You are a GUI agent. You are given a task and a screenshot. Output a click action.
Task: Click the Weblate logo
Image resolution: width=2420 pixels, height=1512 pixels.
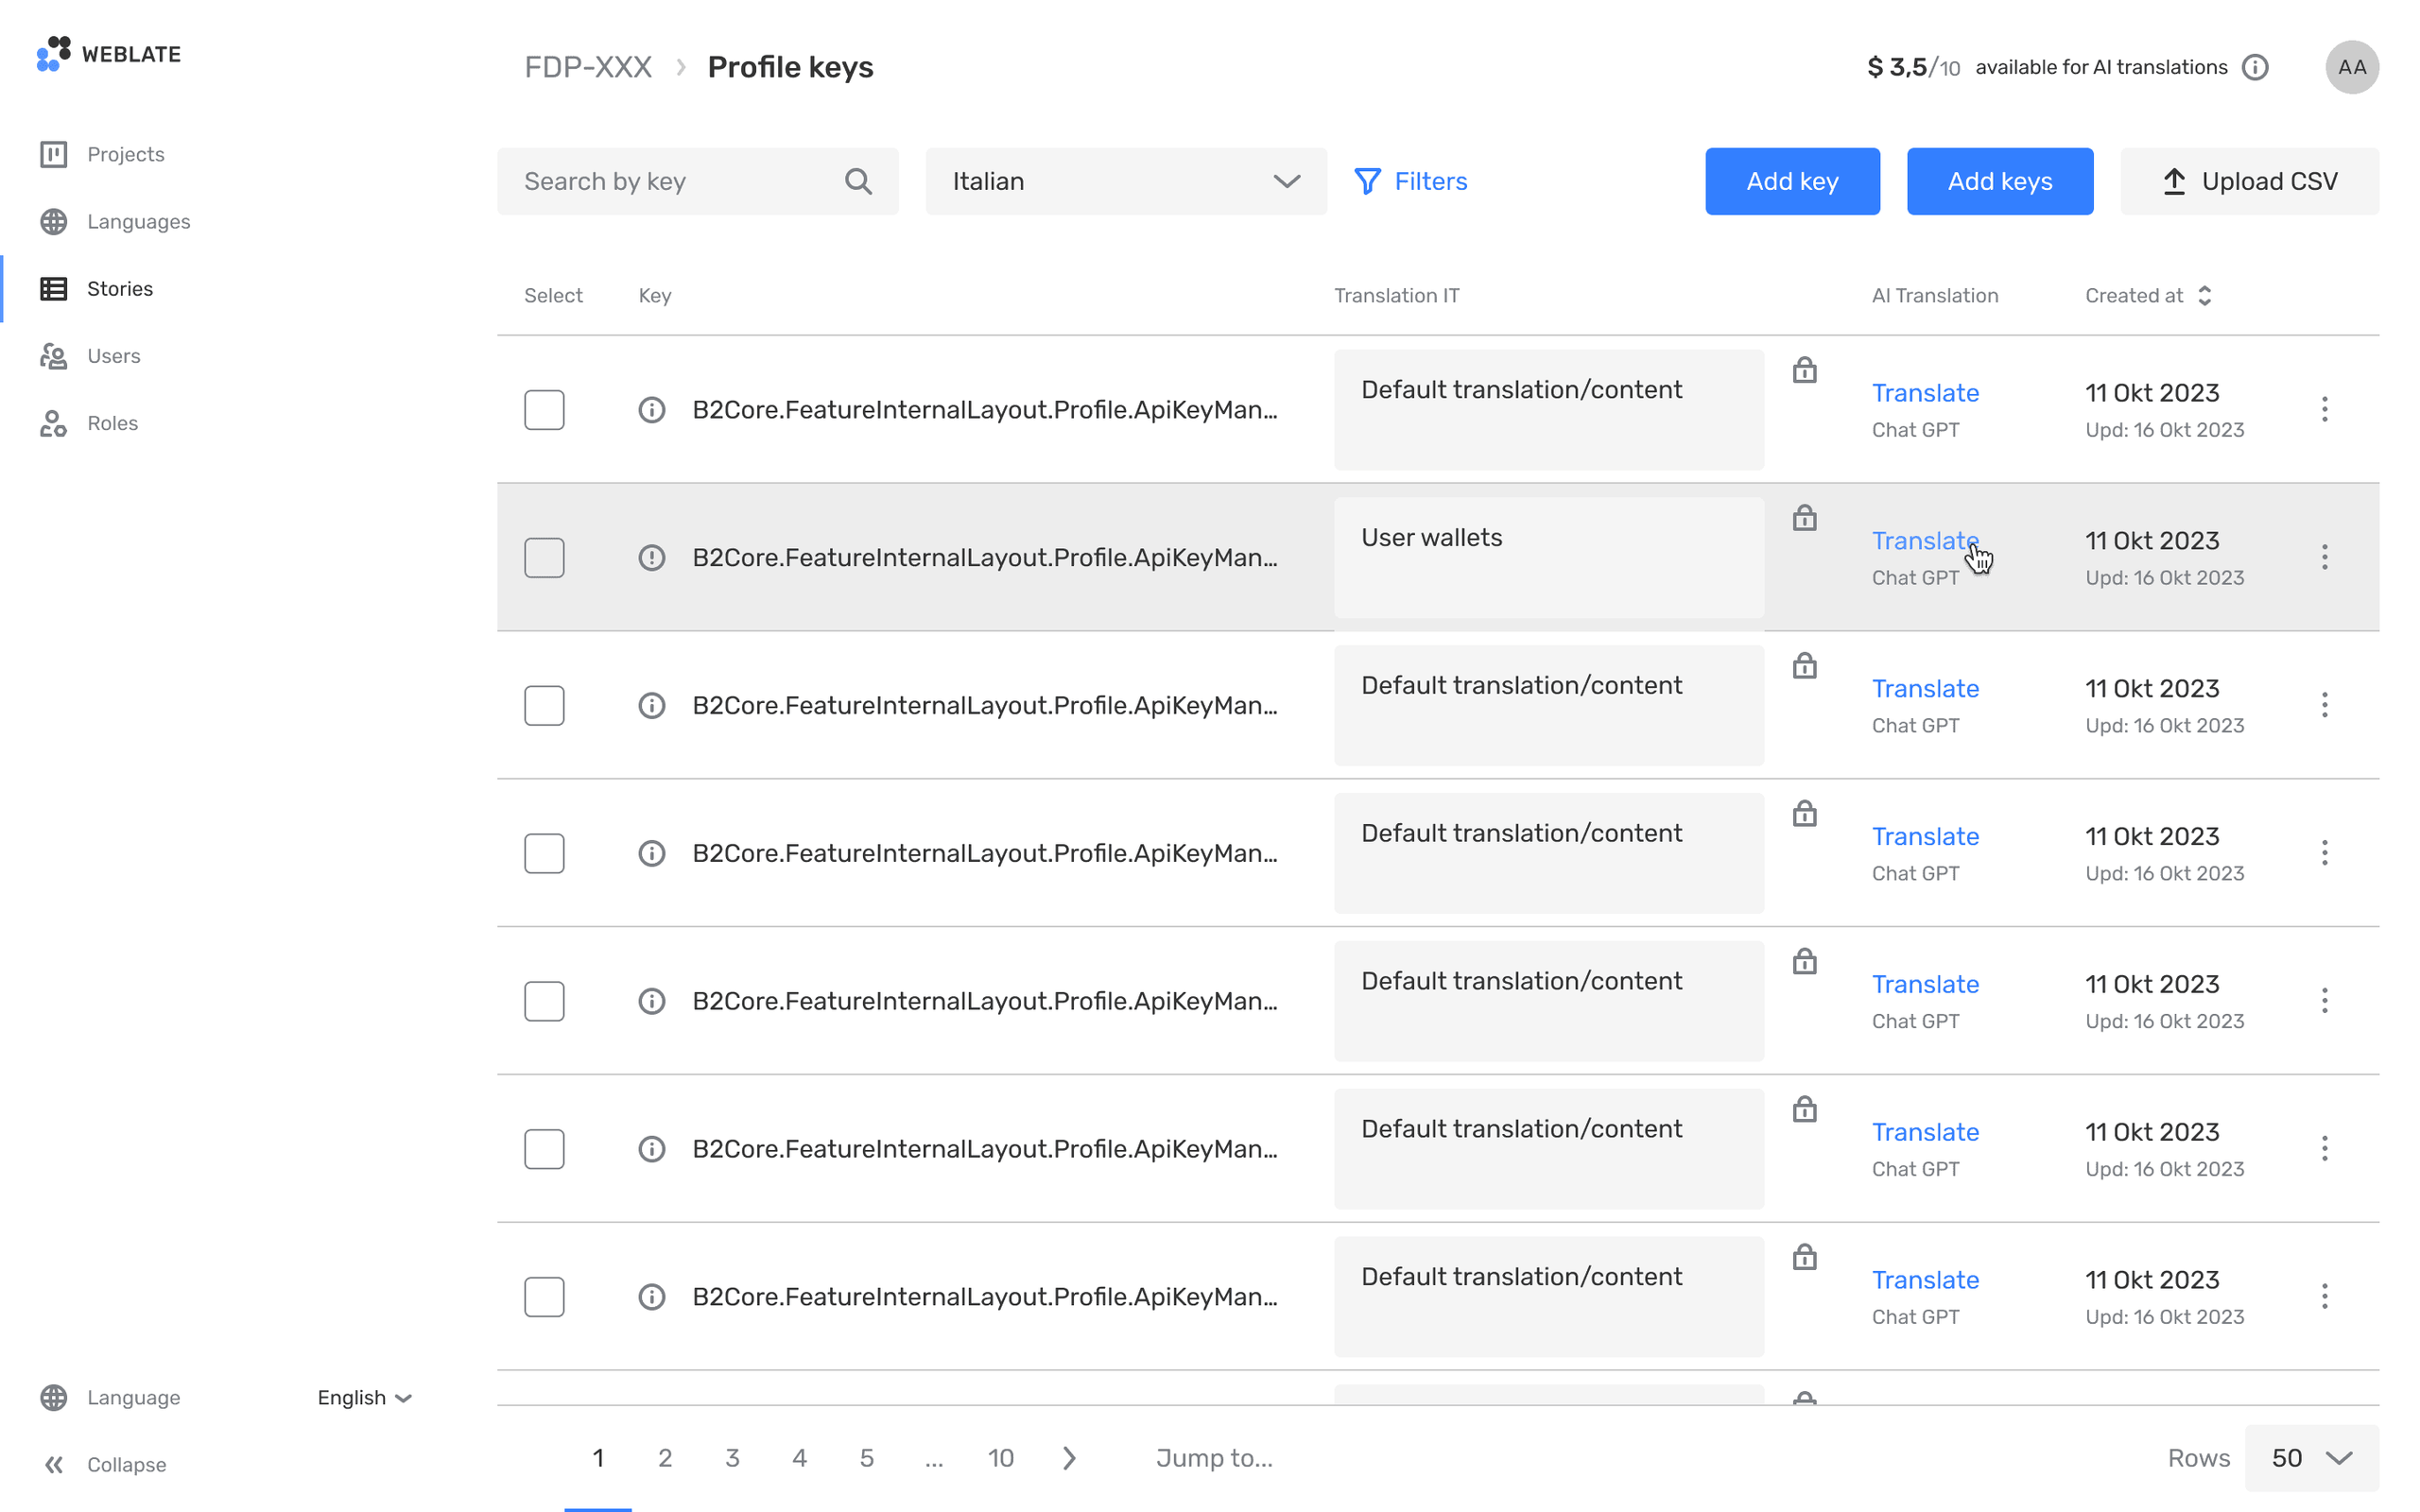coord(108,54)
